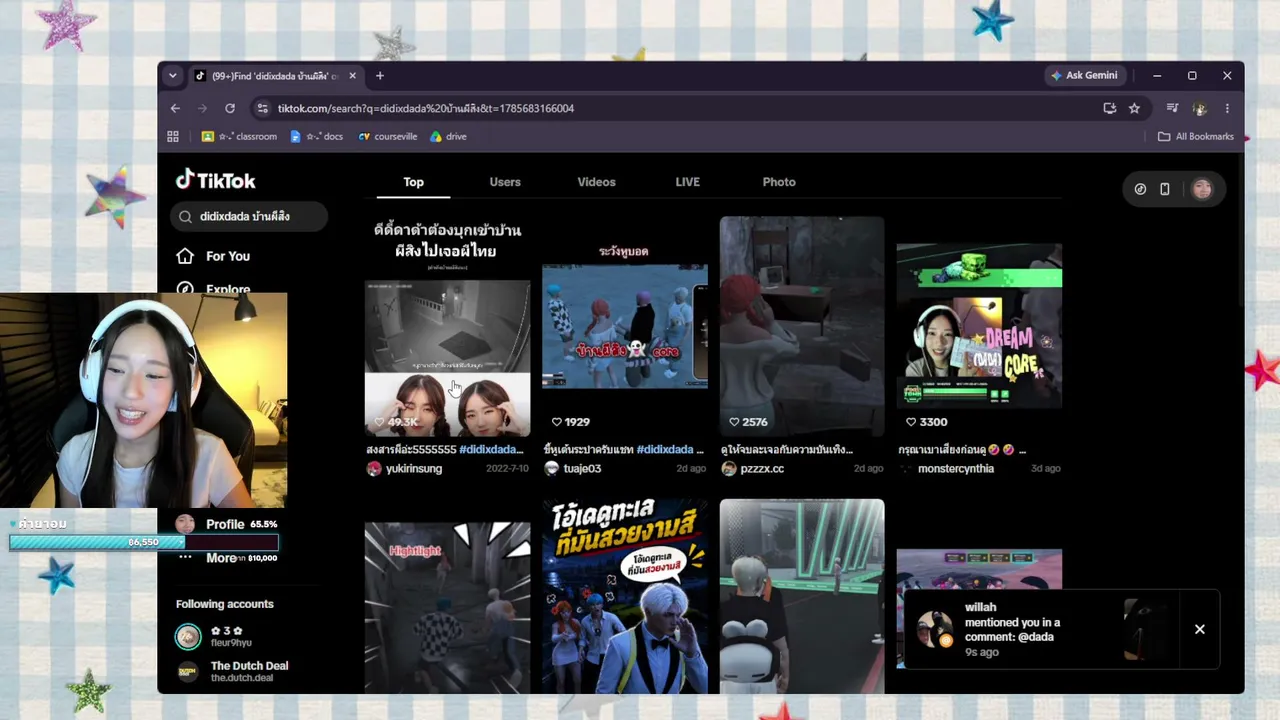The image size is (1280, 720).
Task: Click the #didixdada hashtag under yukirinsung video
Action: point(491,449)
